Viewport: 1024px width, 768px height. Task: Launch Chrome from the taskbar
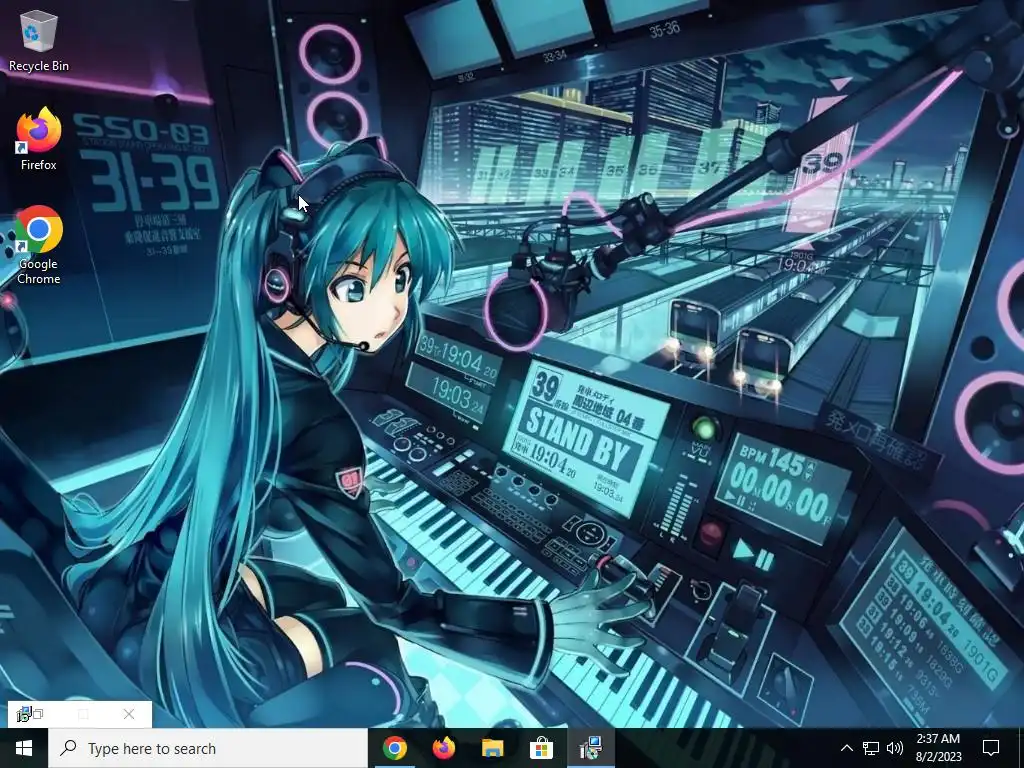click(x=394, y=748)
